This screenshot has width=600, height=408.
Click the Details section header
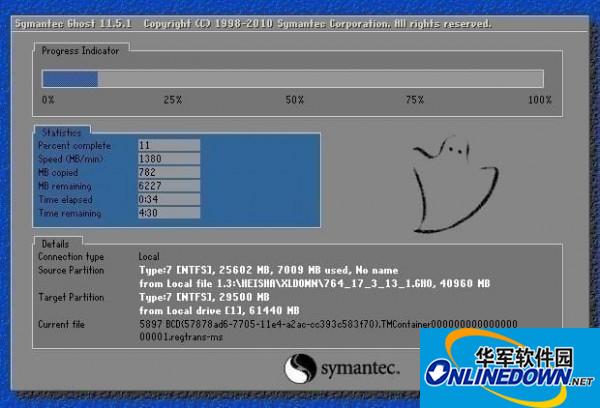tap(55, 243)
